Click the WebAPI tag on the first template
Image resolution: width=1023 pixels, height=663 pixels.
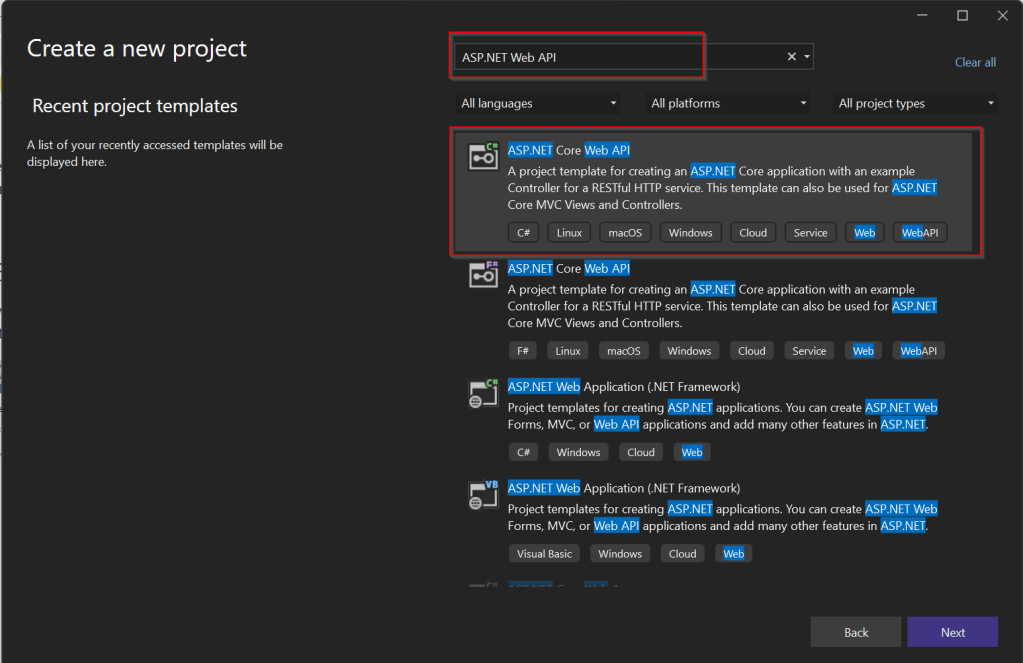(x=919, y=232)
